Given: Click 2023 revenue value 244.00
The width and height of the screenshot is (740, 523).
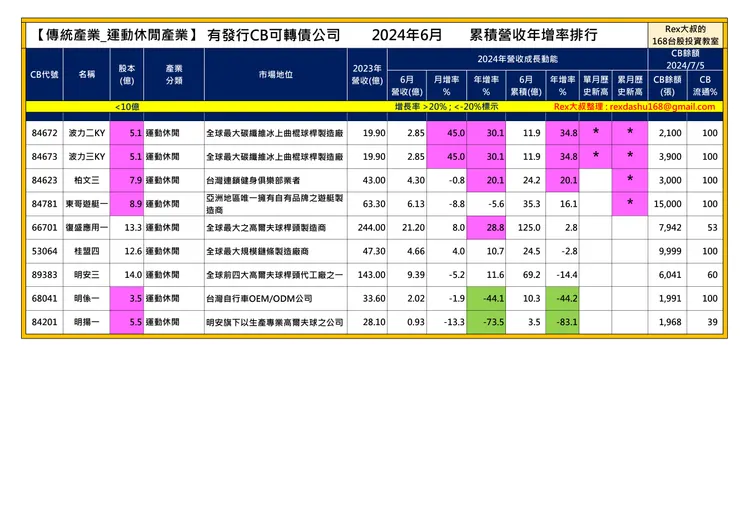Looking at the screenshot, I should 371,228.
